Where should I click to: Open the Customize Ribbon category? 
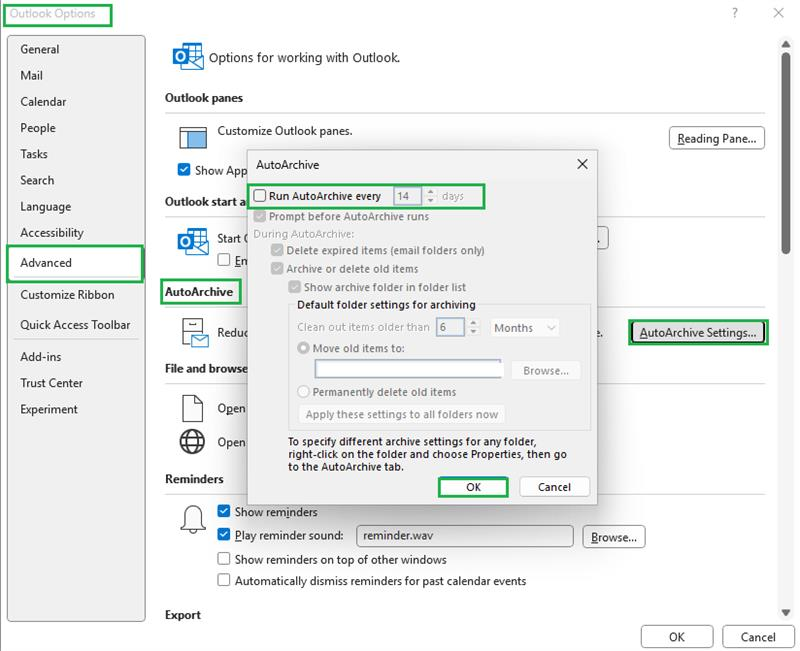click(76, 294)
